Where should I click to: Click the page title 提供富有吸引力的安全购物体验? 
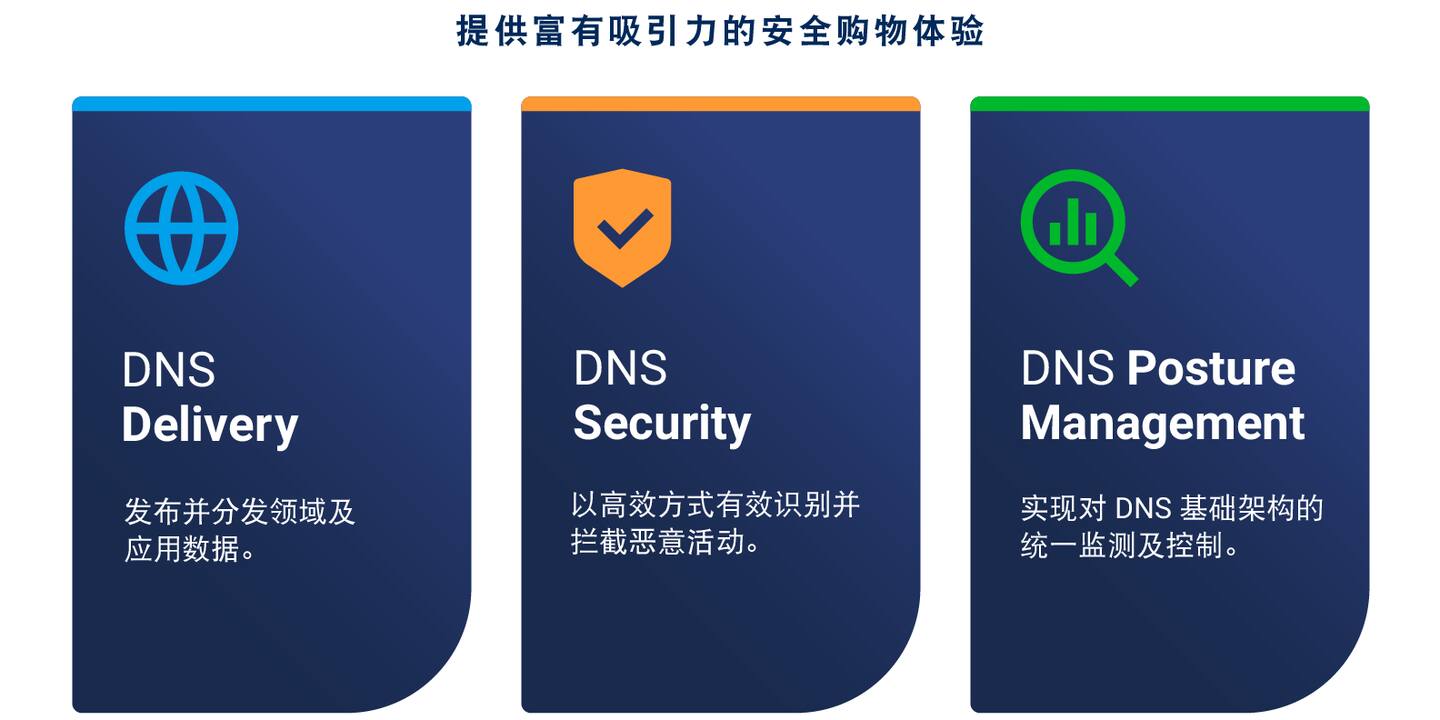click(x=720, y=31)
